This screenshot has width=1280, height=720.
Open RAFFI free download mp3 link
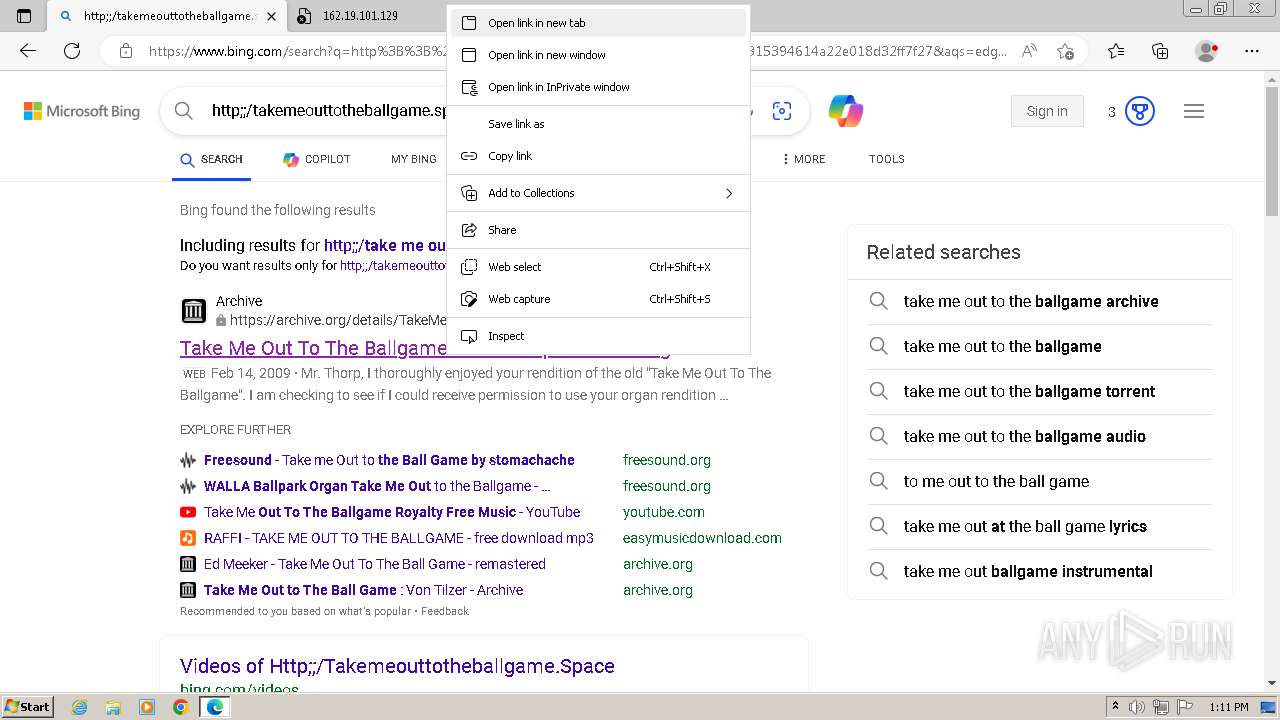(399, 538)
